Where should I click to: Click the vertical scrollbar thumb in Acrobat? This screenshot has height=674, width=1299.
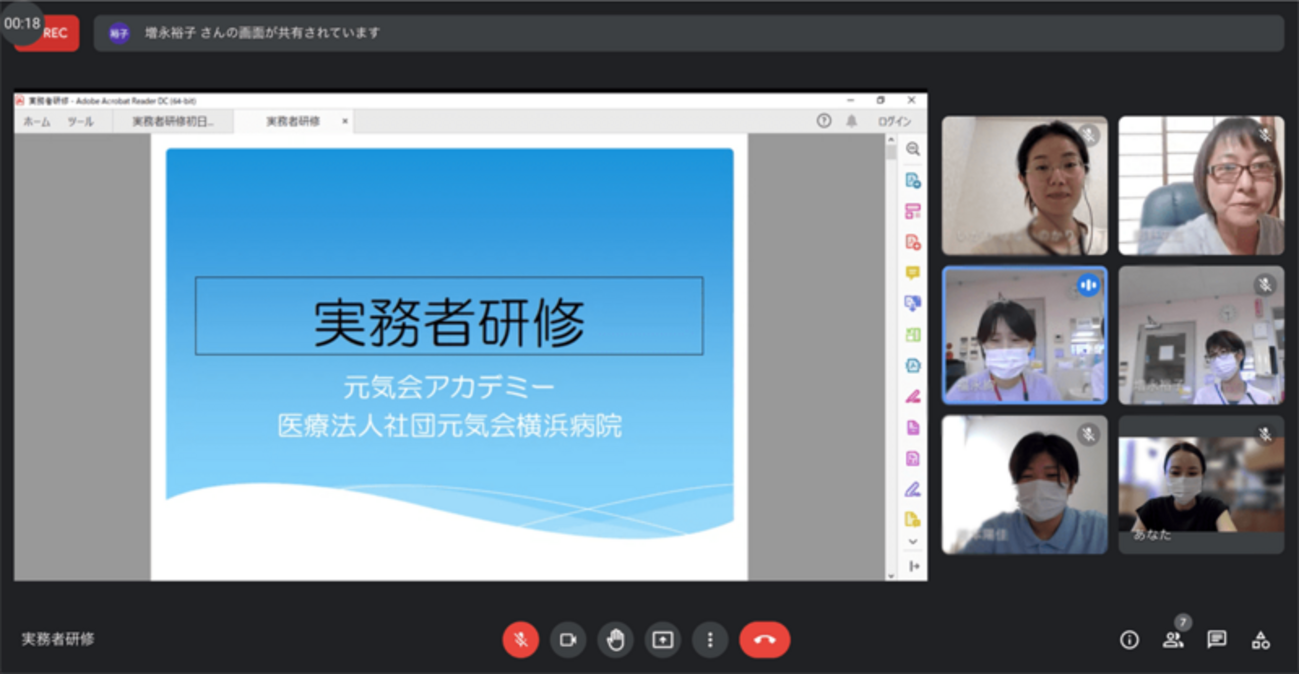click(891, 153)
